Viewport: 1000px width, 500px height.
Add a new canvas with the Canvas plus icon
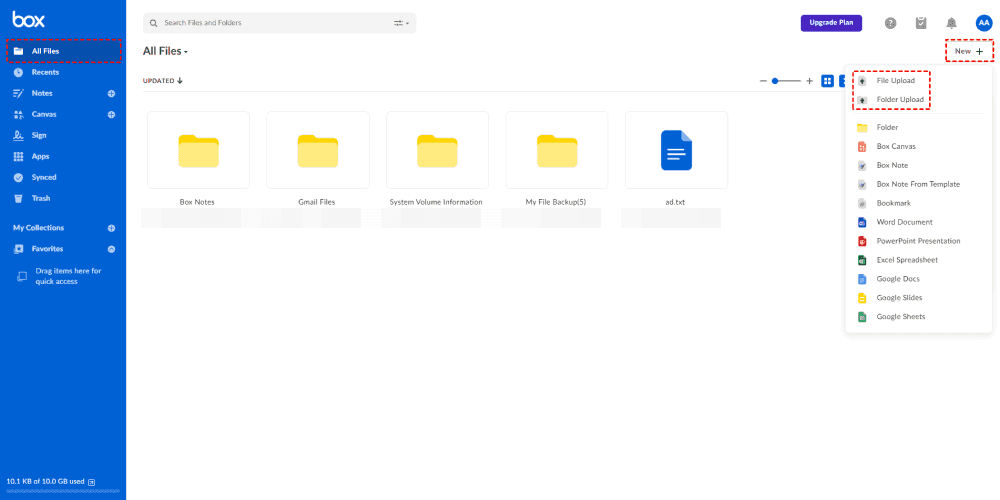[111, 115]
